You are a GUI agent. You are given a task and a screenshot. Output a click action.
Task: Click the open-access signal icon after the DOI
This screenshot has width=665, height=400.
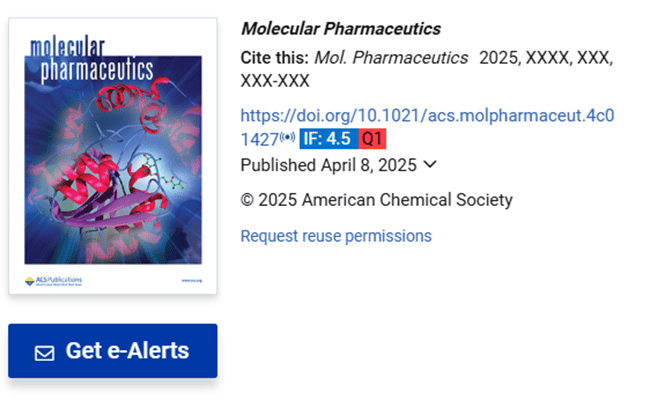coord(288,138)
